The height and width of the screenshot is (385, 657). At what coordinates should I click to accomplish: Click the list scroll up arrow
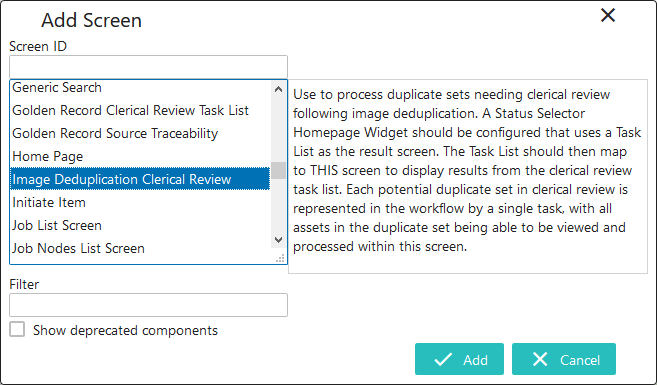pos(278,89)
